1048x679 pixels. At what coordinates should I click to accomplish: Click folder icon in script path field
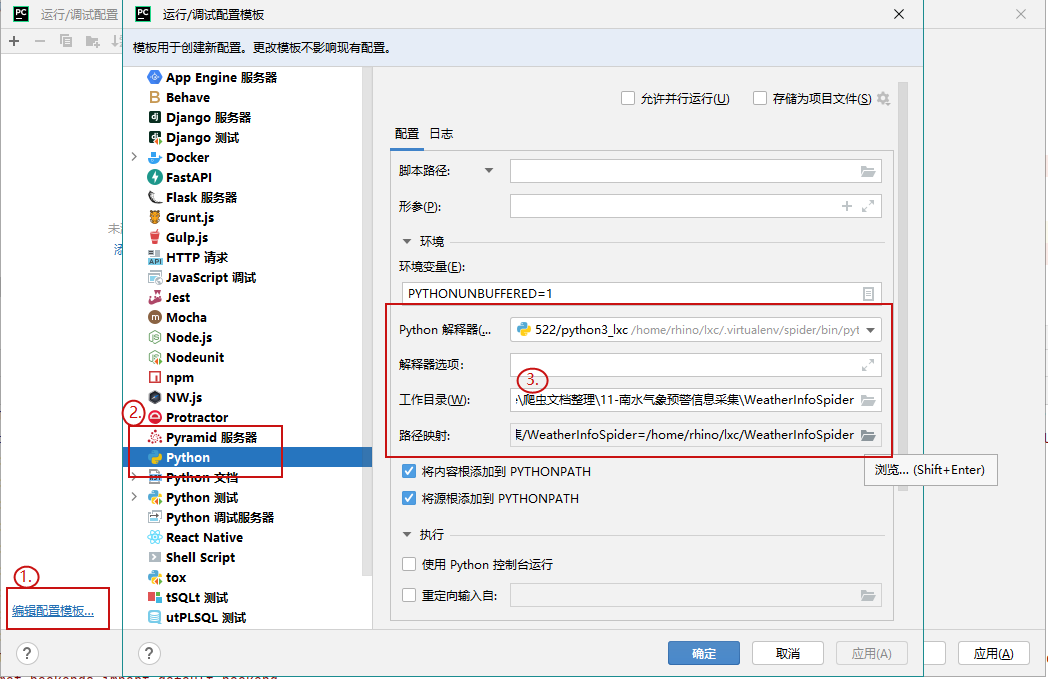coord(868,171)
